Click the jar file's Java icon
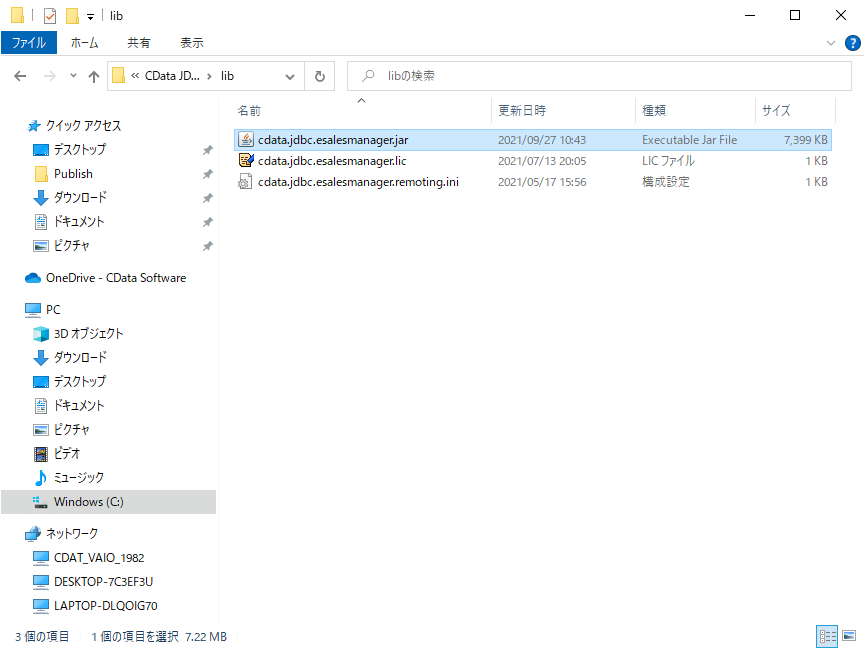The width and height of the screenshot is (865, 649). click(245, 140)
